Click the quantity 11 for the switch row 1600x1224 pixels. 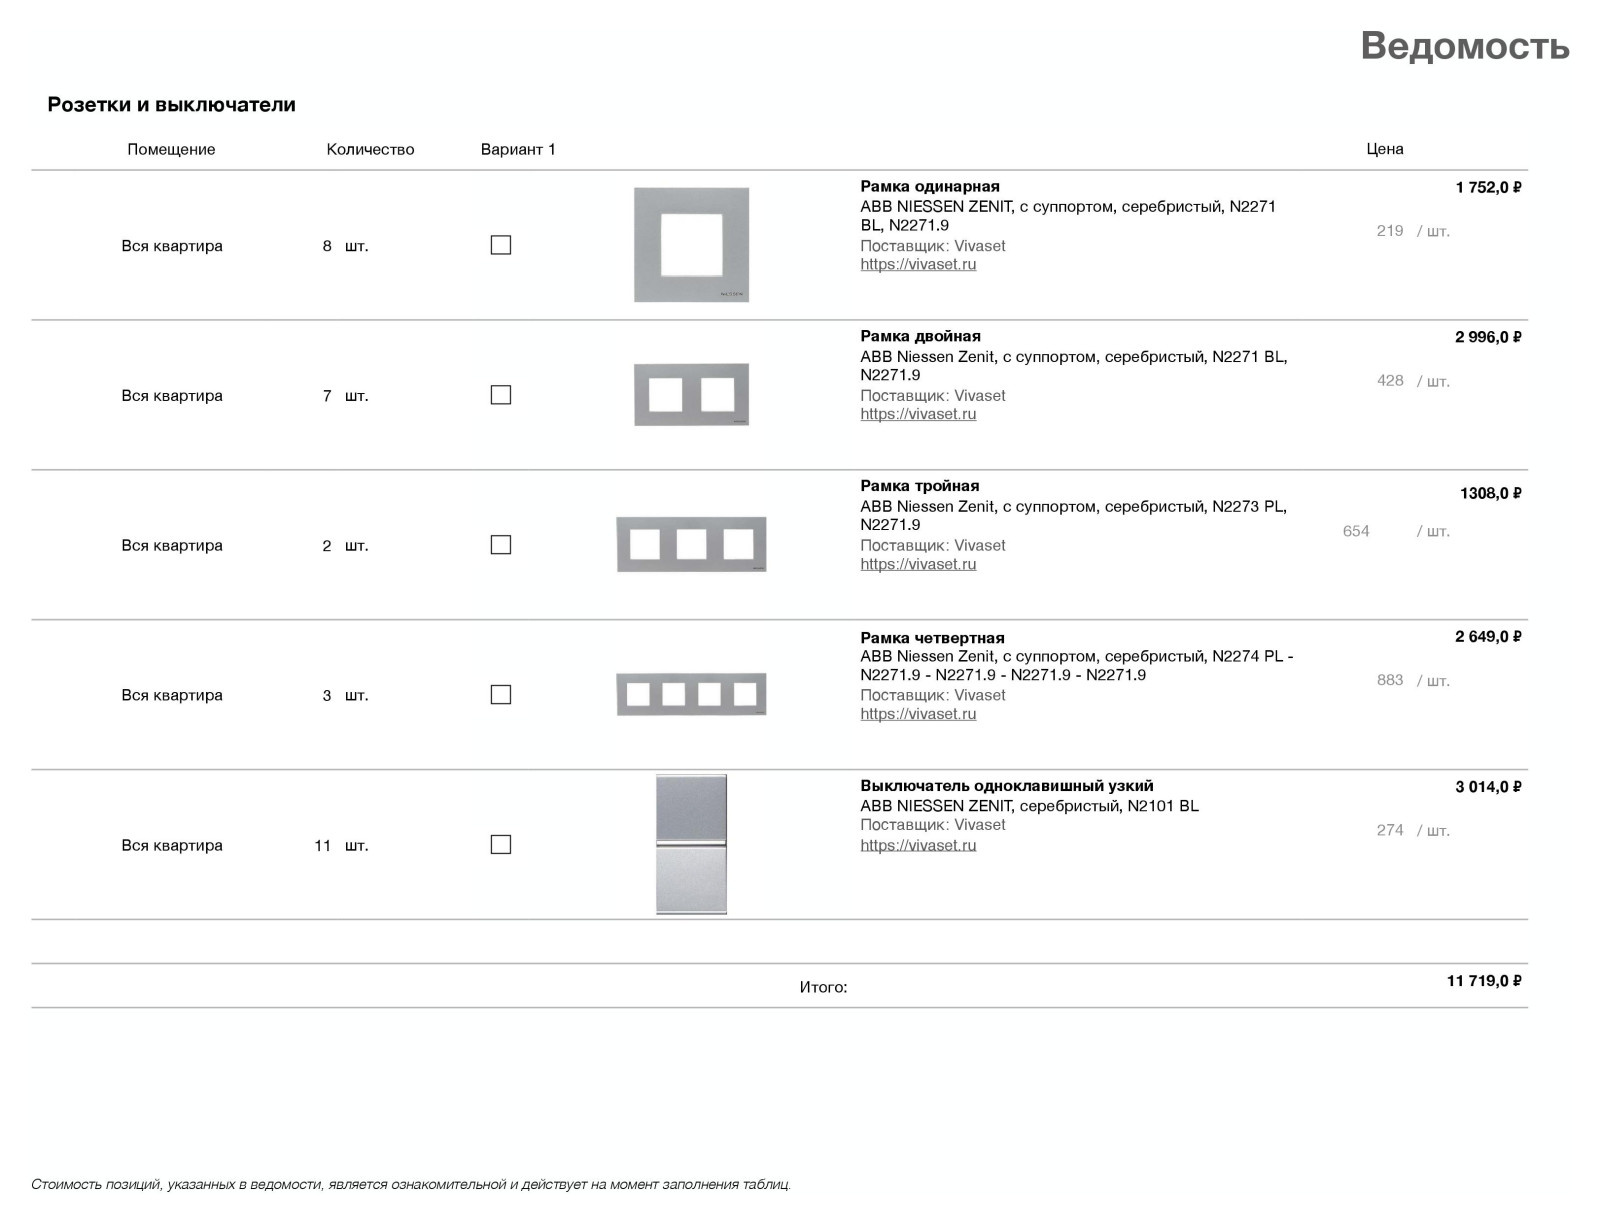[322, 846]
